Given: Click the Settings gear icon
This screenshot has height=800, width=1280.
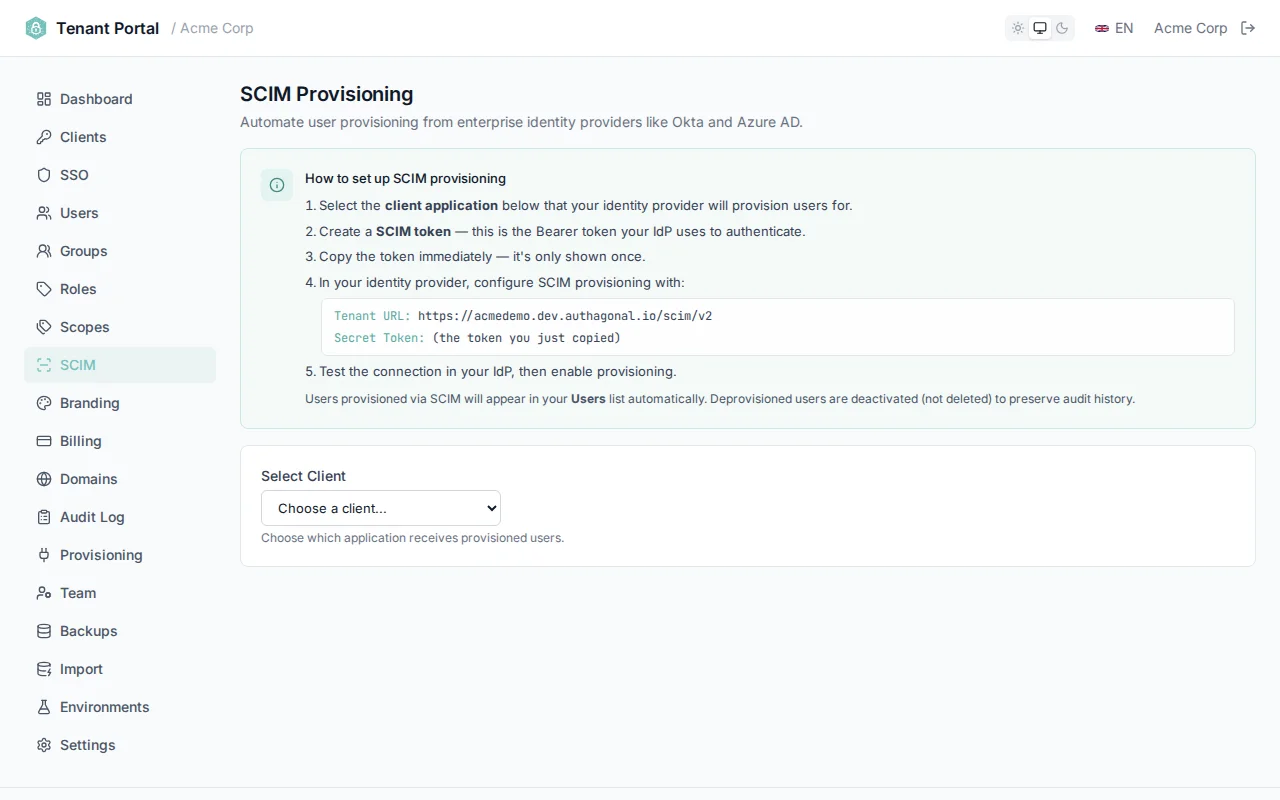Looking at the screenshot, I should (x=44, y=745).
